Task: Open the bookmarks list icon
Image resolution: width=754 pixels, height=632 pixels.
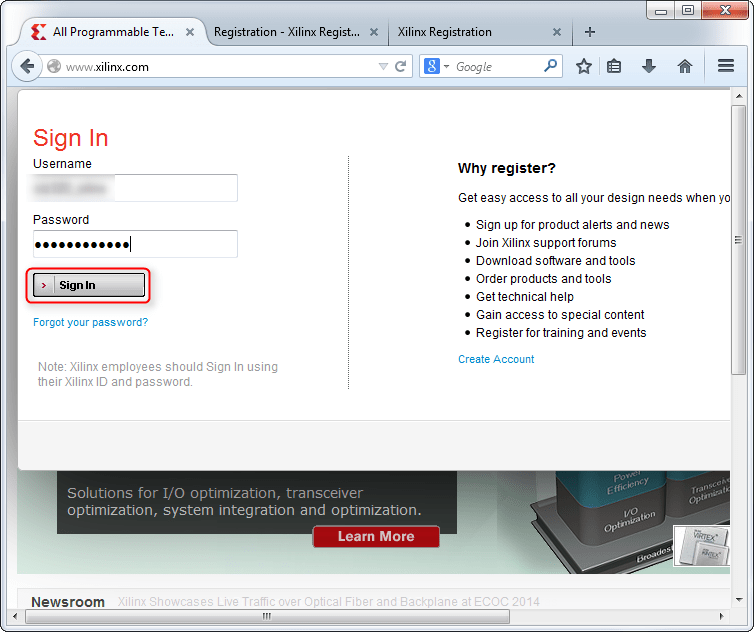Action: [615, 67]
